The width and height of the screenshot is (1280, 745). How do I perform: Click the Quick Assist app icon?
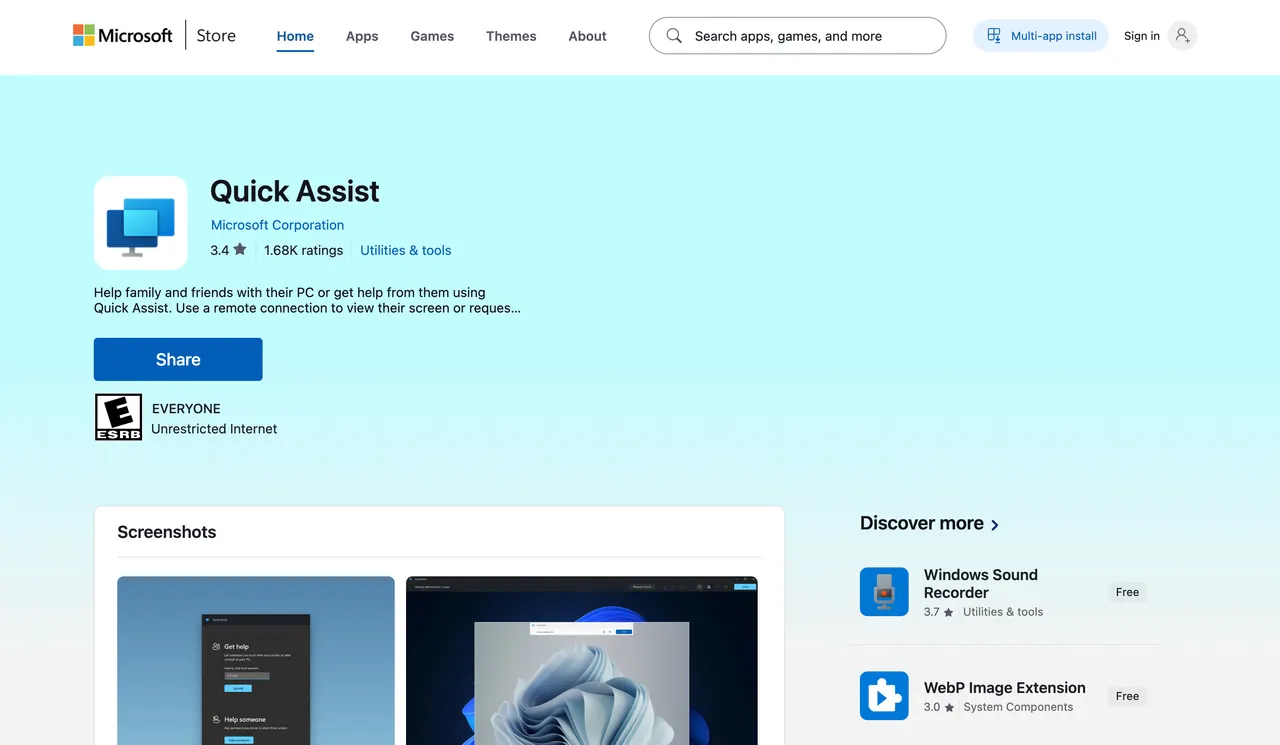141,223
